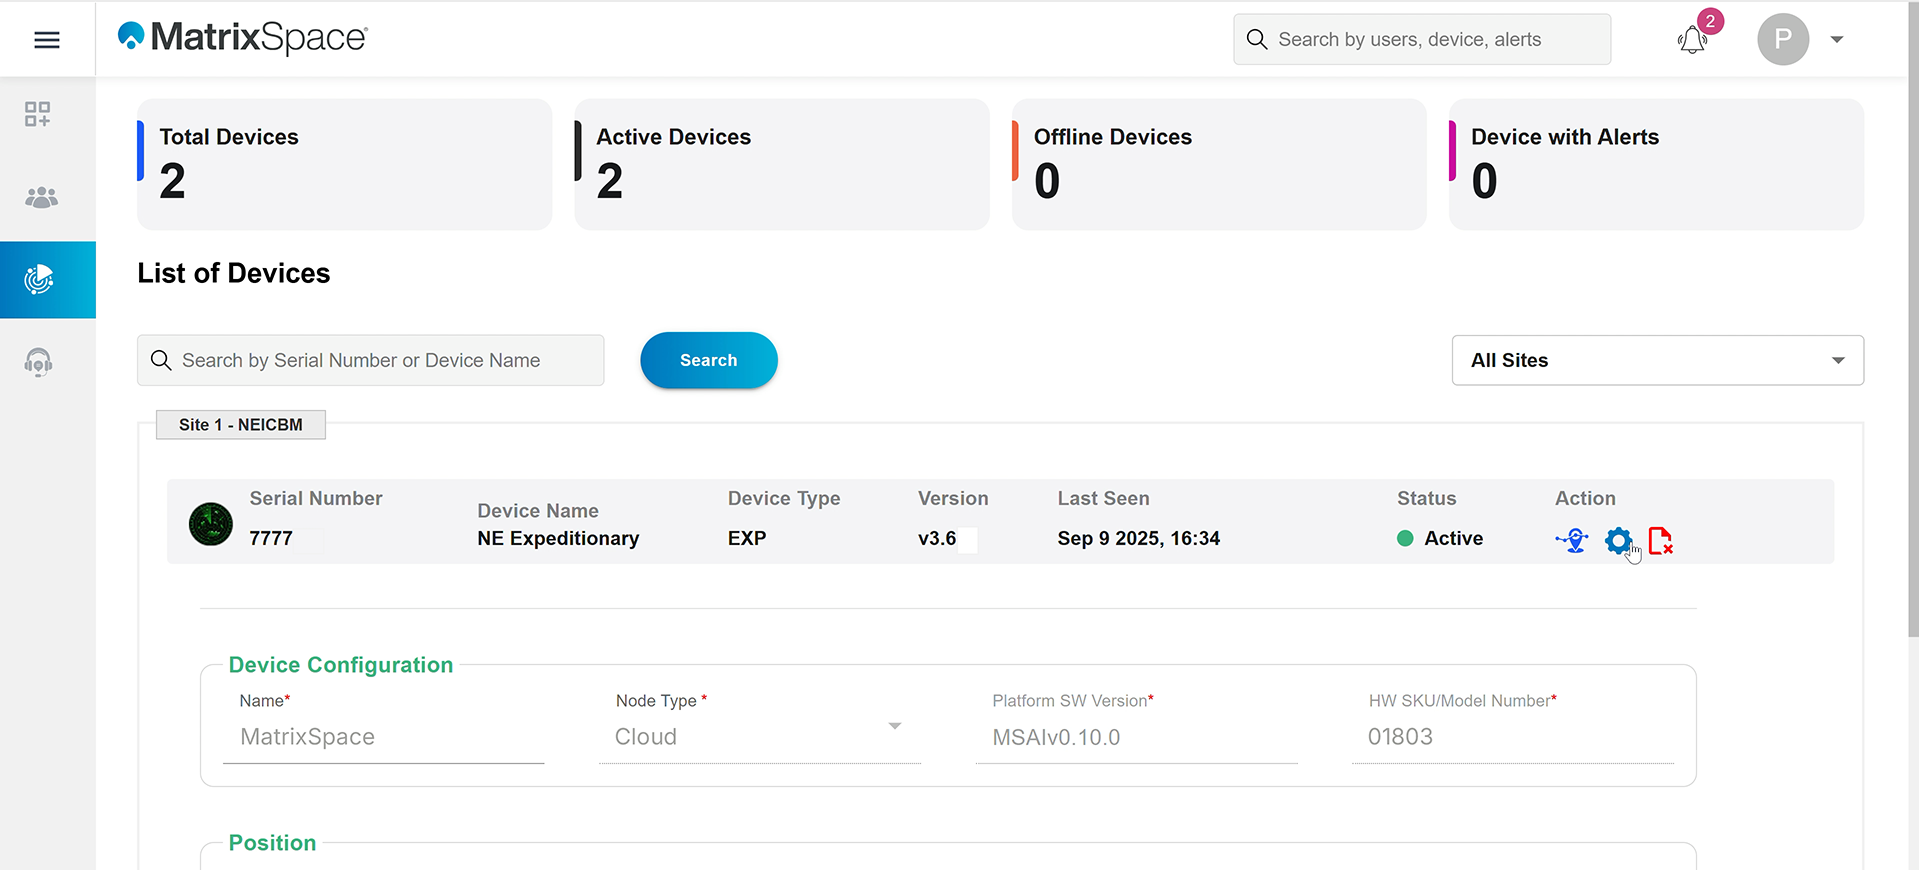Image resolution: width=1919 pixels, height=870 pixels.
Task: Click the Platform SW Version field
Action: 1136,738
